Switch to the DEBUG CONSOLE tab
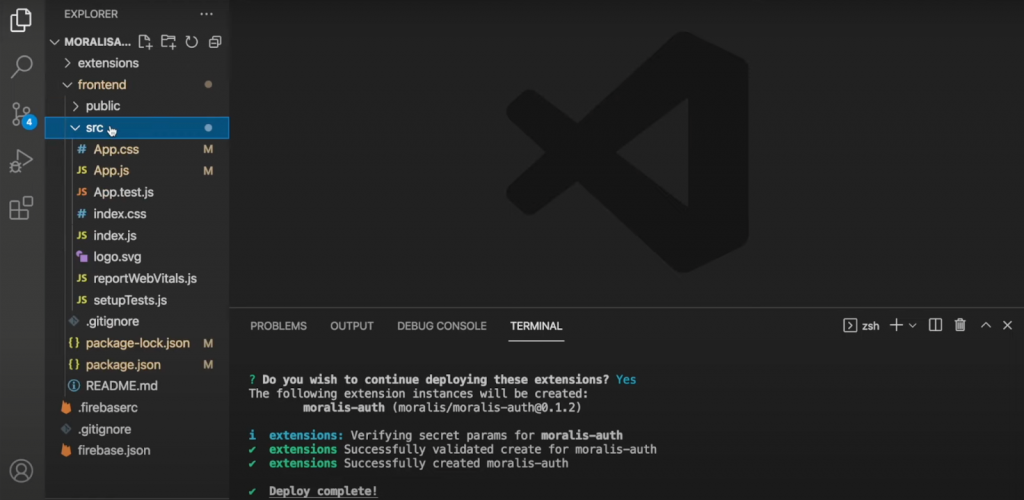1024x500 pixels. click(441, 326)
